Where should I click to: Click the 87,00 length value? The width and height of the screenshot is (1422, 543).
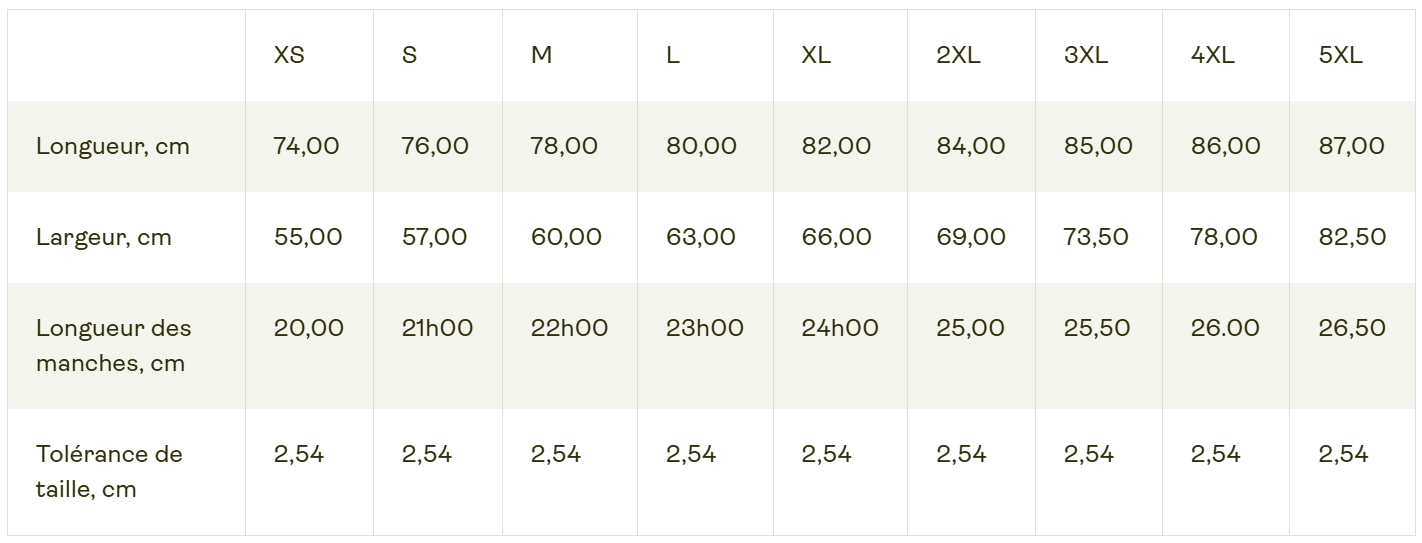coord(1351,146)
